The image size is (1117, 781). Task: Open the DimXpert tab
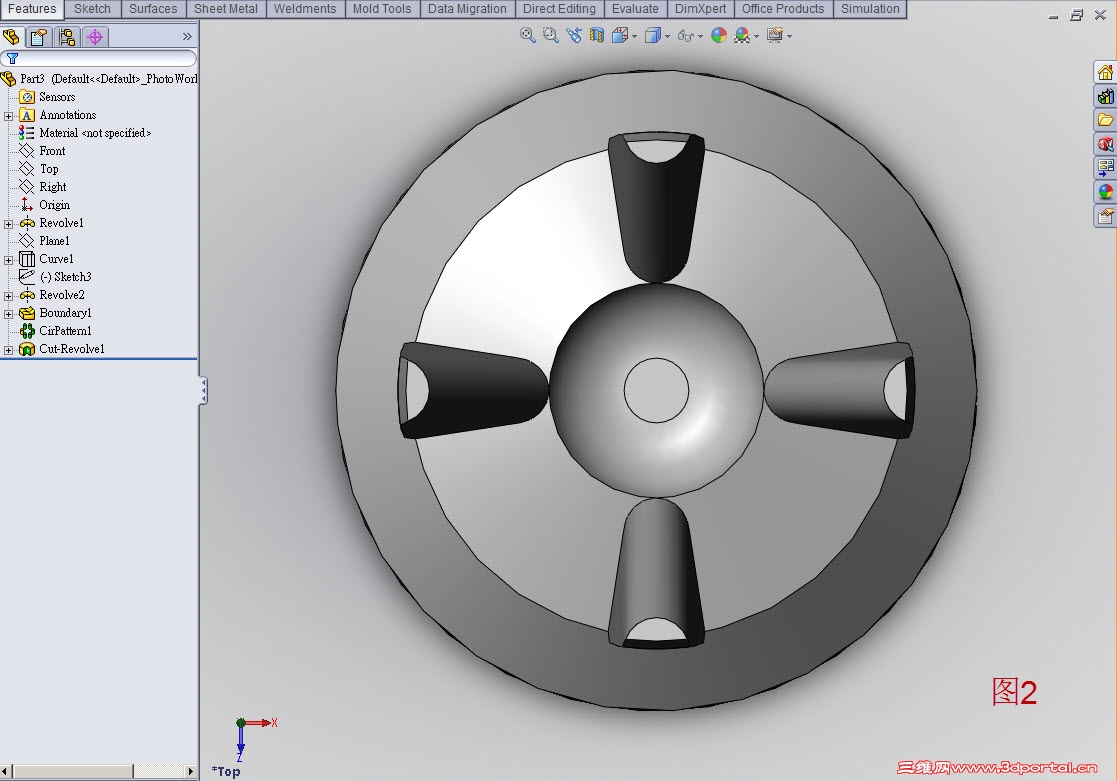click(701, 9)
